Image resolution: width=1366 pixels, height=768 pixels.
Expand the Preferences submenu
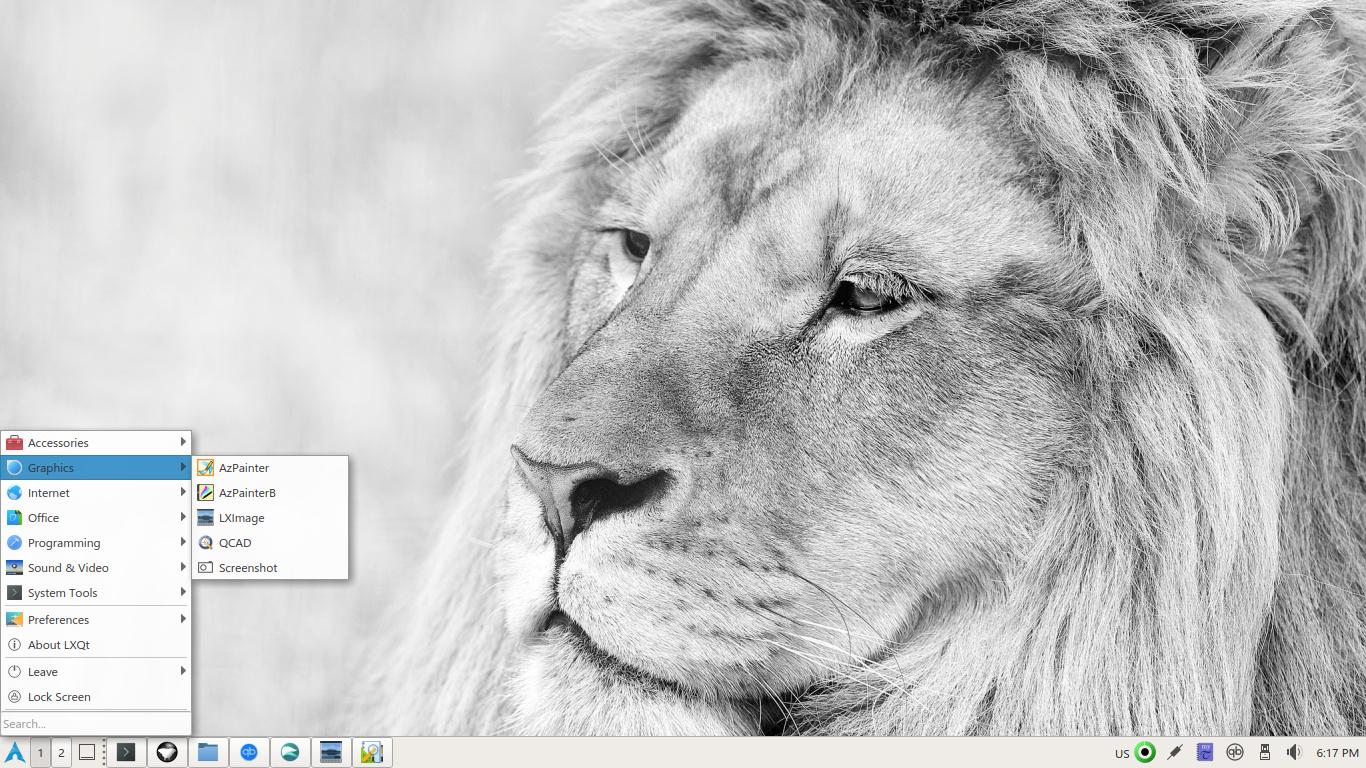[96, 620]
